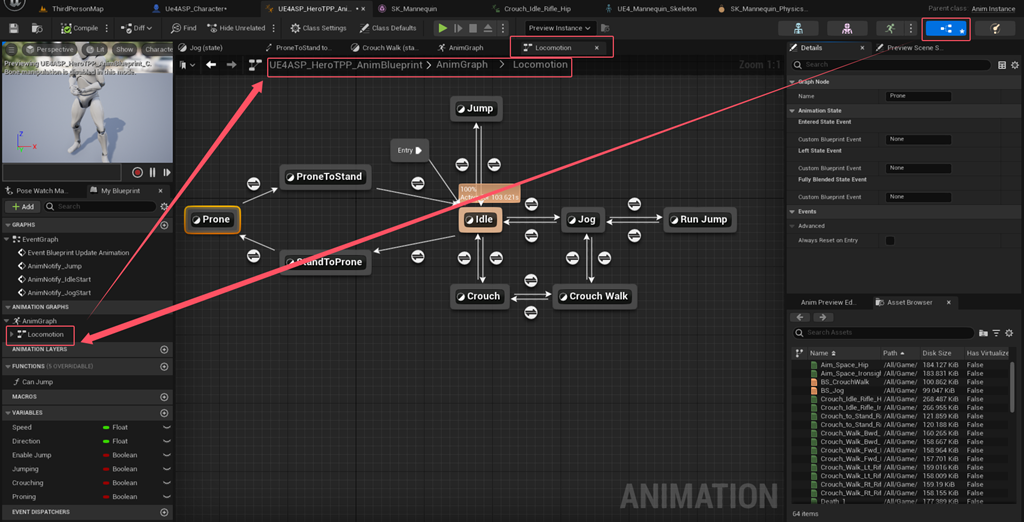Pause the preview animation

pos(153,172)
